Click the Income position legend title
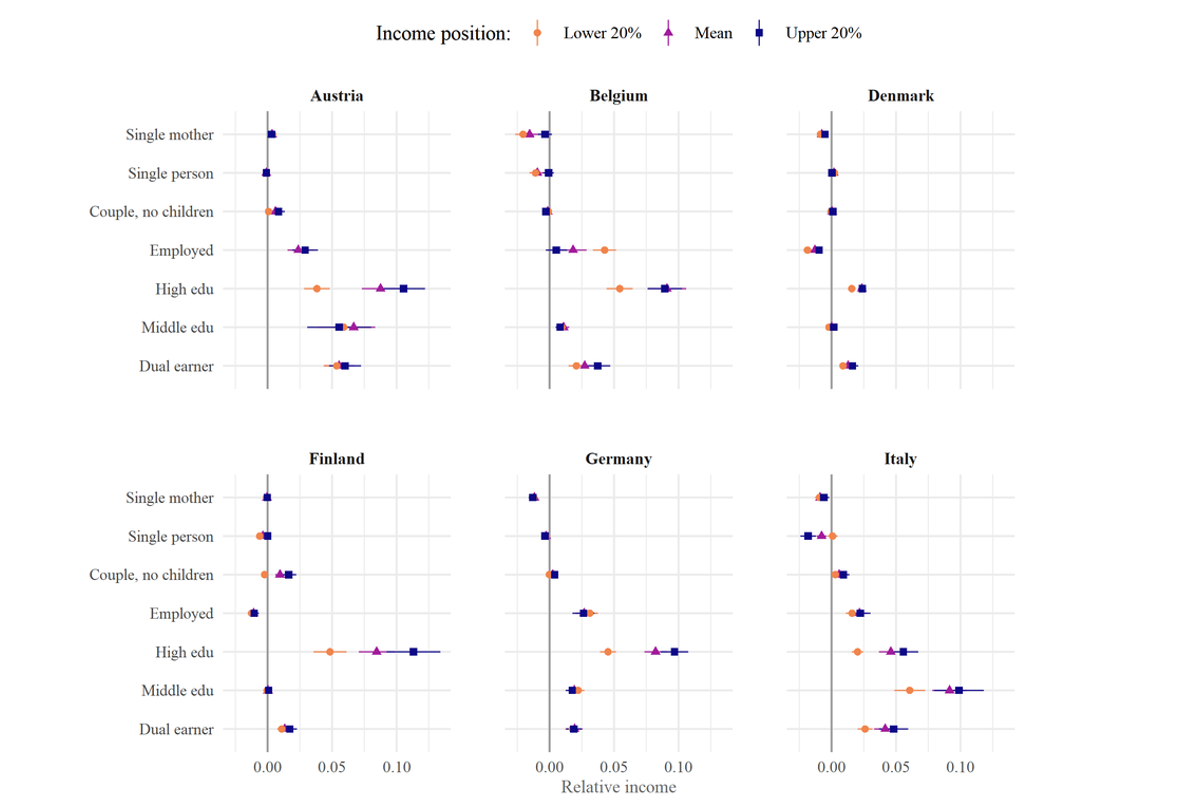Screen dimensions: 1187x805 point(443,33)
